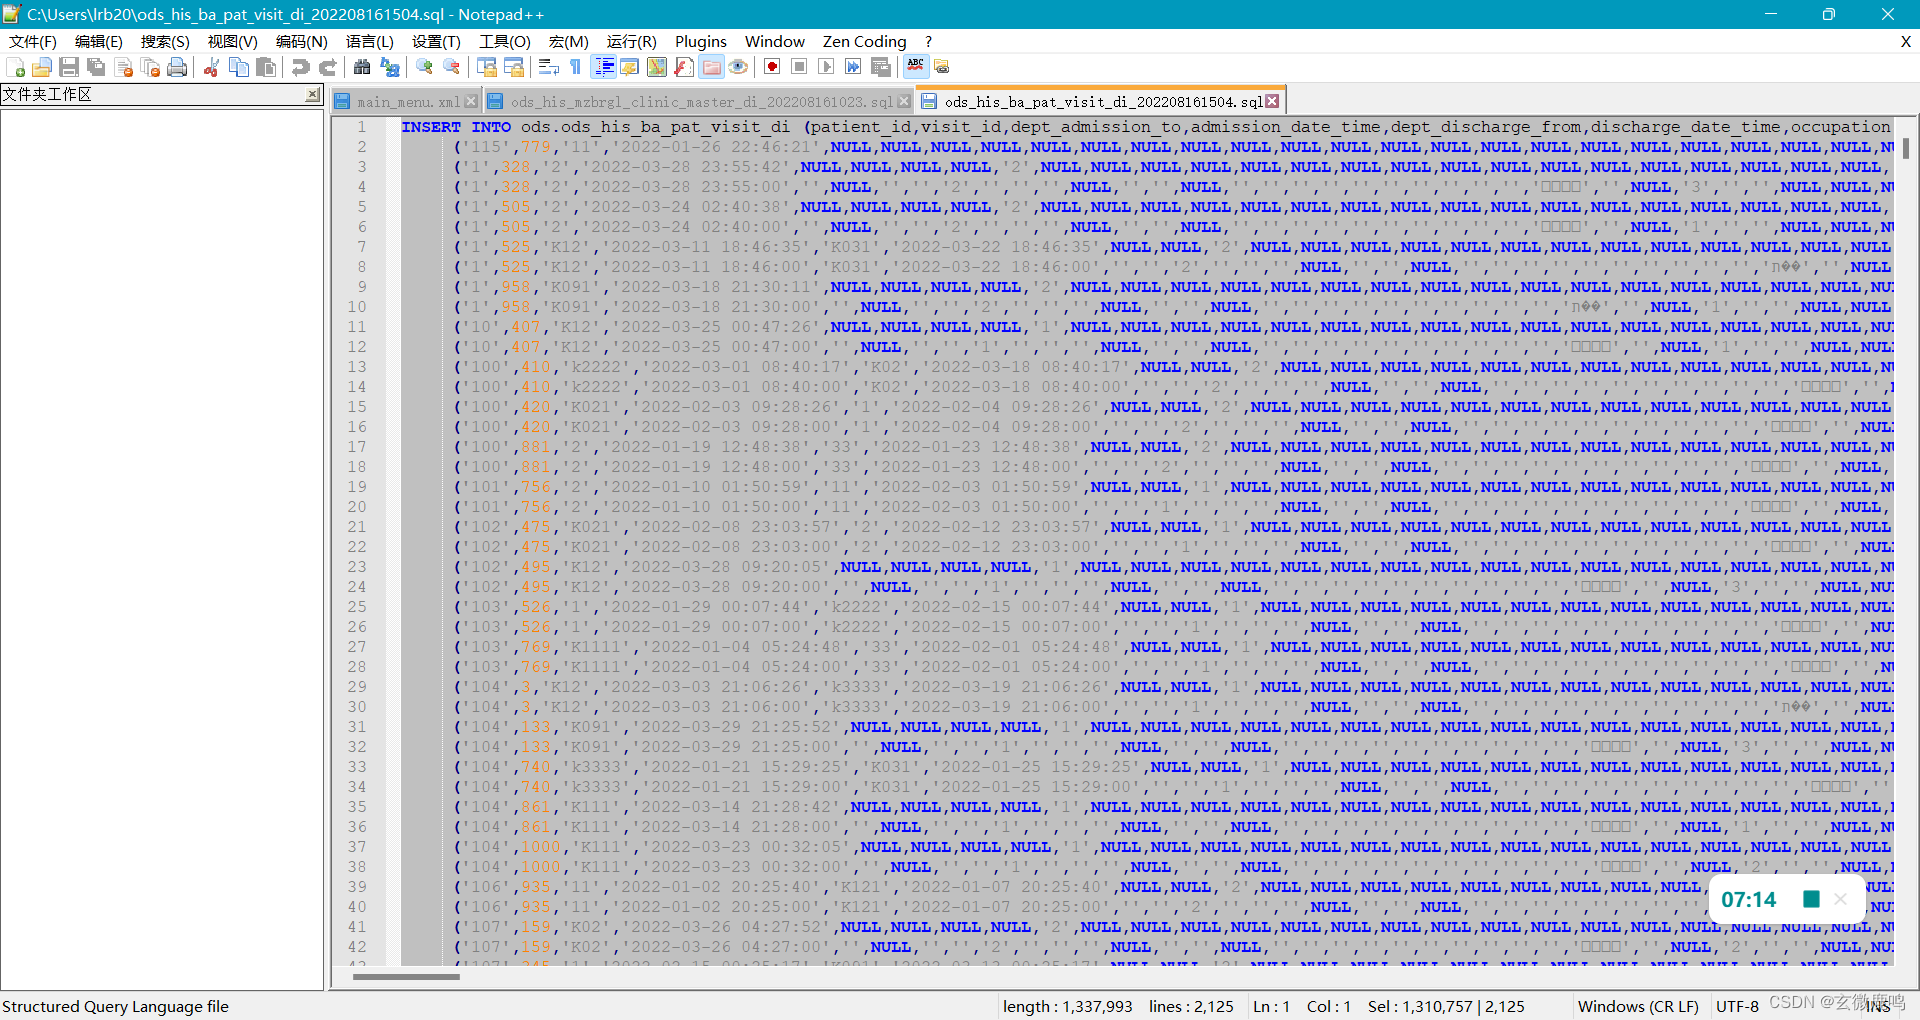Open a file using the folder icon
1920x1020 pixels.
click(42, 67)
